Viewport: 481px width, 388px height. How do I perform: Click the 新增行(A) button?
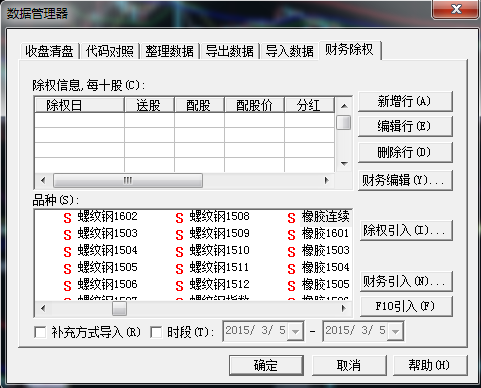click(405, 101)
